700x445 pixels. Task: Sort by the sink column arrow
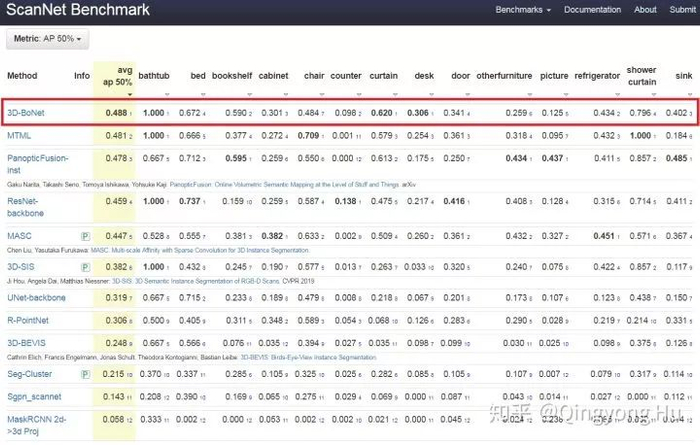690,94
